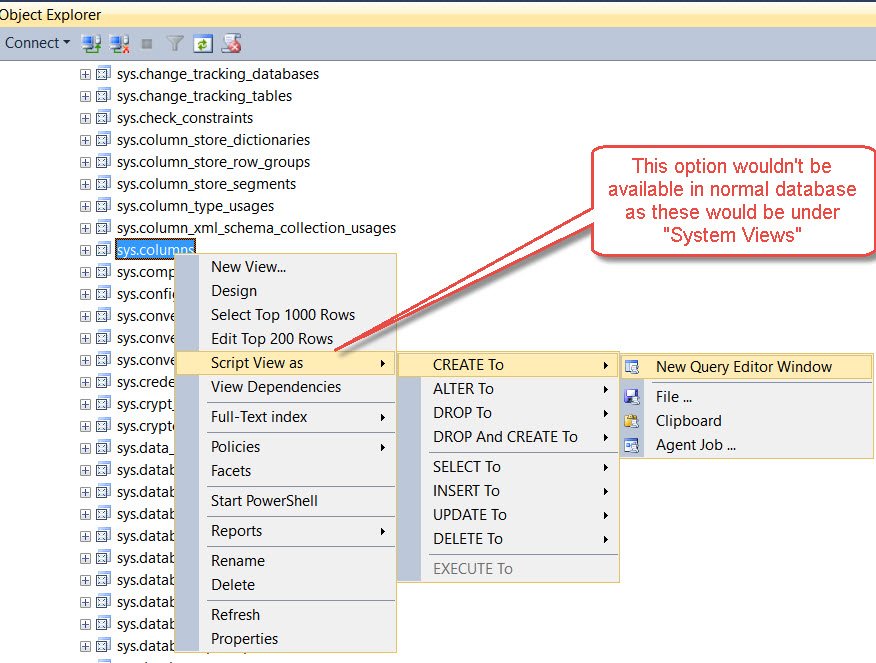Click view icon beside sys.column_xml_schema_collection_usages
The width and height of the screenshot is (876, 663).
[103, 228]
